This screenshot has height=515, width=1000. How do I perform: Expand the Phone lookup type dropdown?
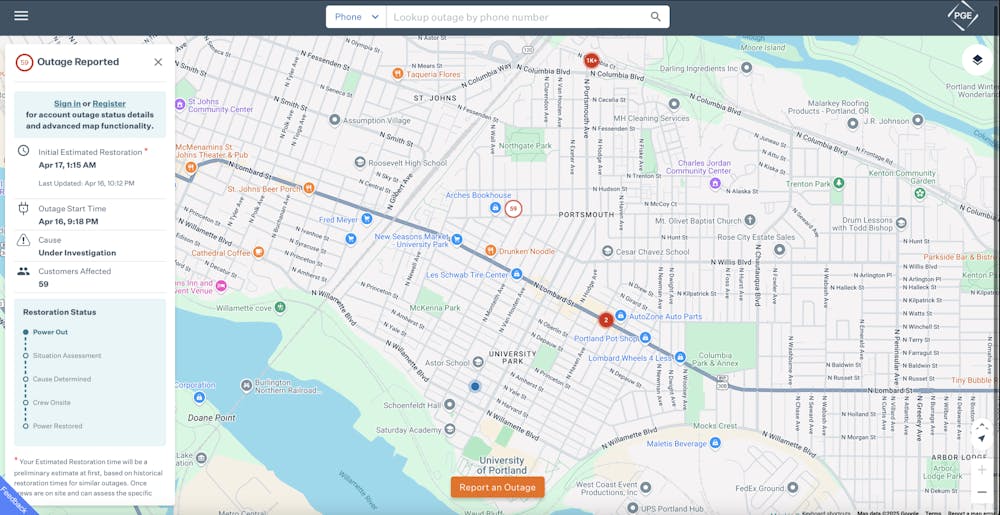[x=357, y=17]
